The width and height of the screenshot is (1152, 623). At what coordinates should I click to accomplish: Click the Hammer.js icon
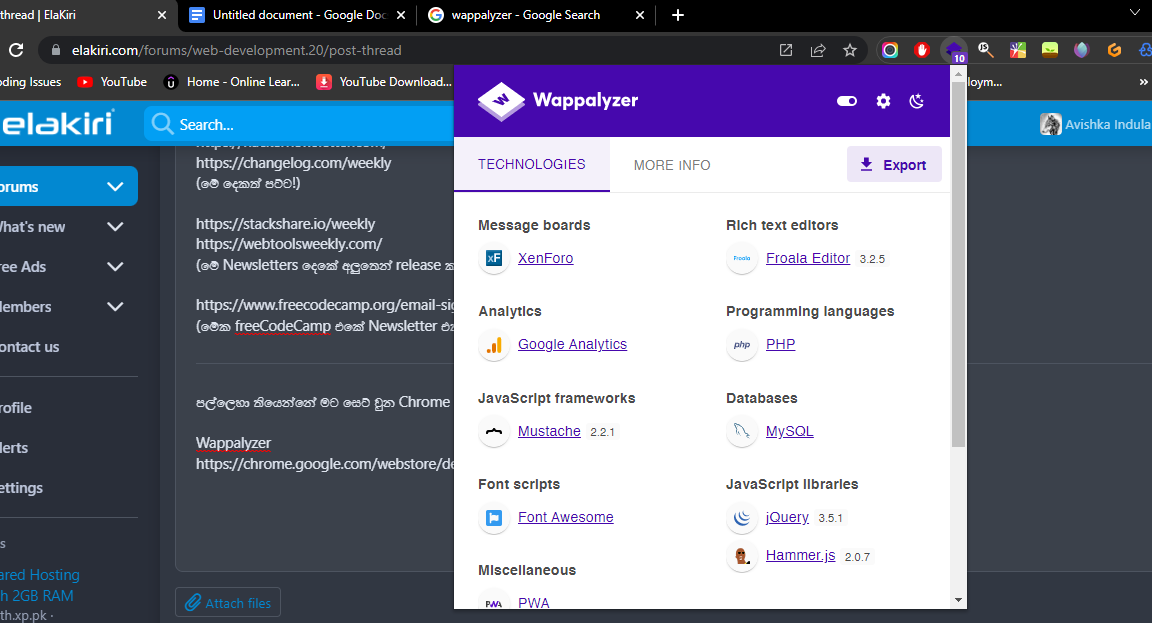(742, 556)
